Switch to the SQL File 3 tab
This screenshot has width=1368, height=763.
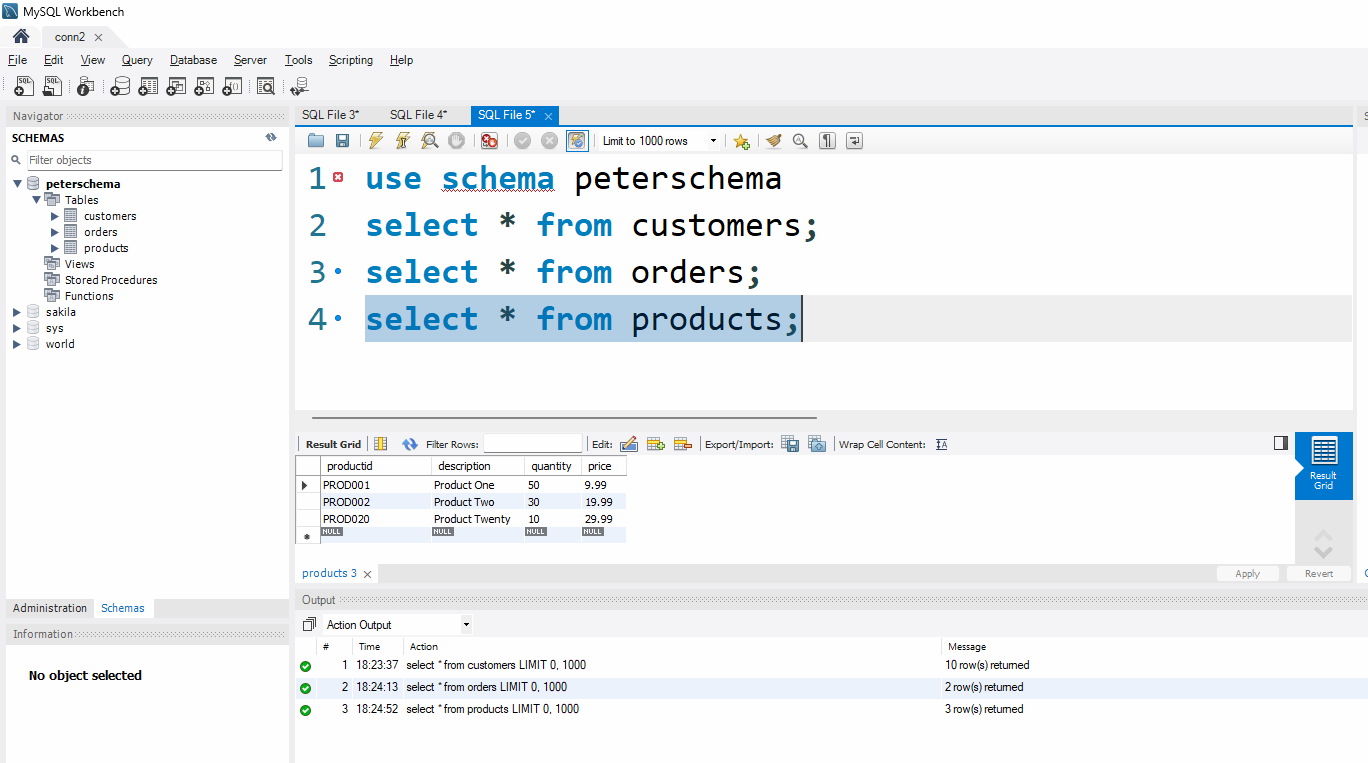pos(330,115)
